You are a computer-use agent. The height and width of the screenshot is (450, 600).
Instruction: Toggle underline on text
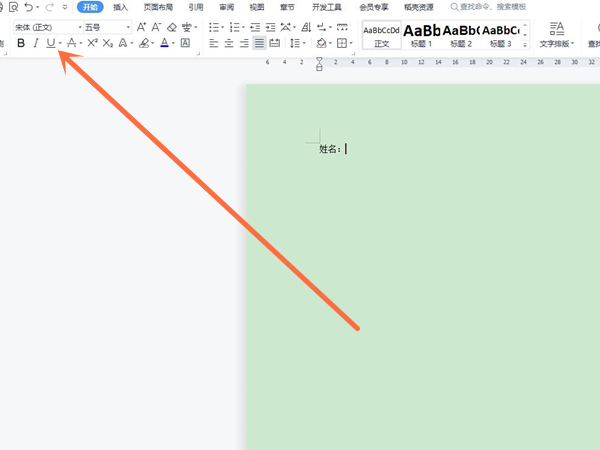50,44
